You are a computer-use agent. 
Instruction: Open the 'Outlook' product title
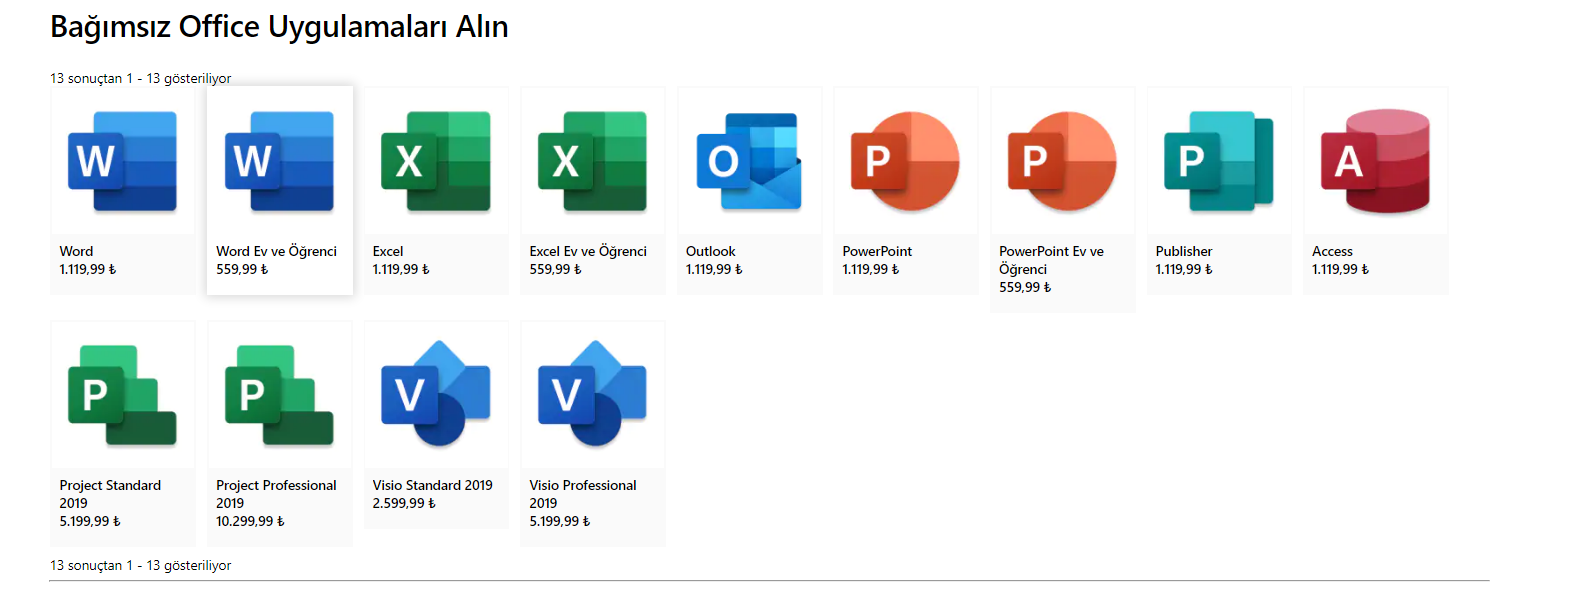pos(710,251)
